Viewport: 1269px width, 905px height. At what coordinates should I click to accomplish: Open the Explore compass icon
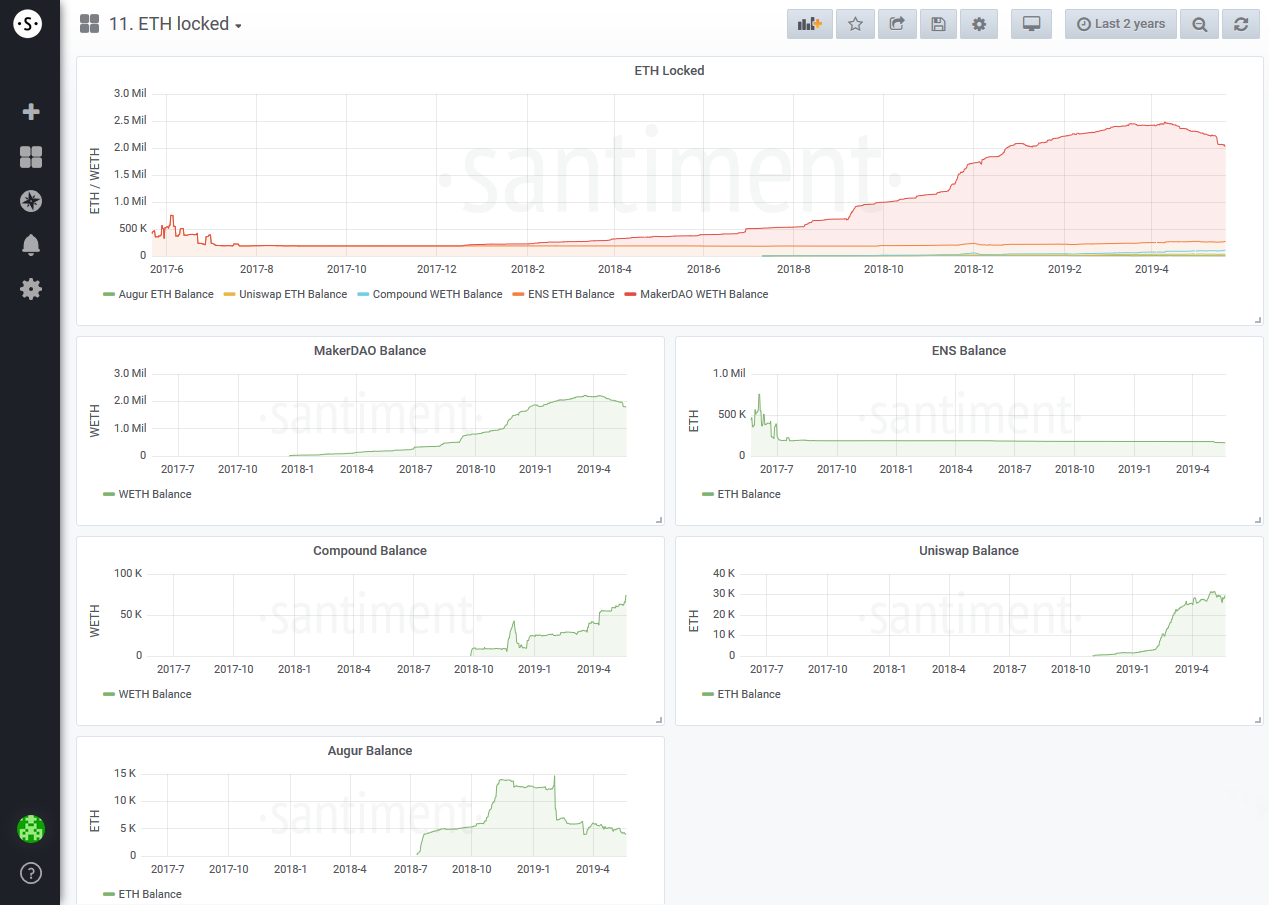31,201
